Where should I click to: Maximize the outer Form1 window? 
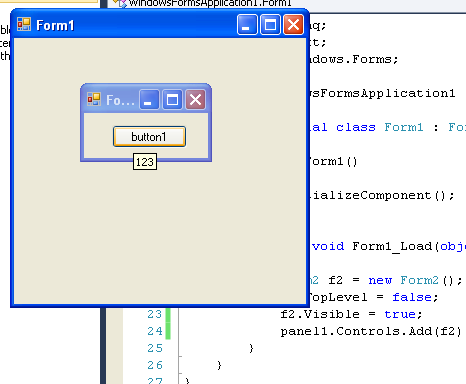(x=270, y=24)
